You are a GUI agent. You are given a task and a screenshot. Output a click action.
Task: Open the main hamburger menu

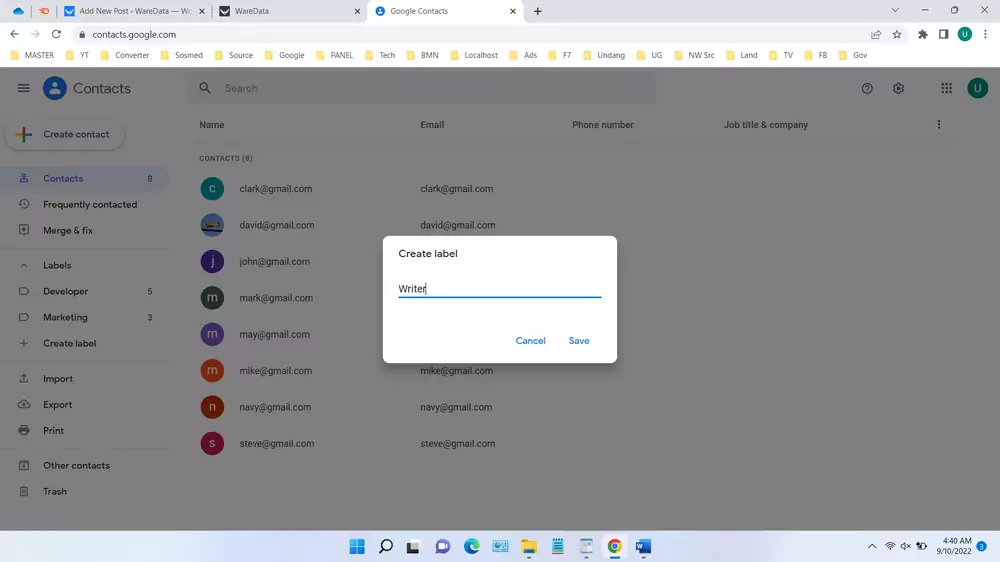24,88
